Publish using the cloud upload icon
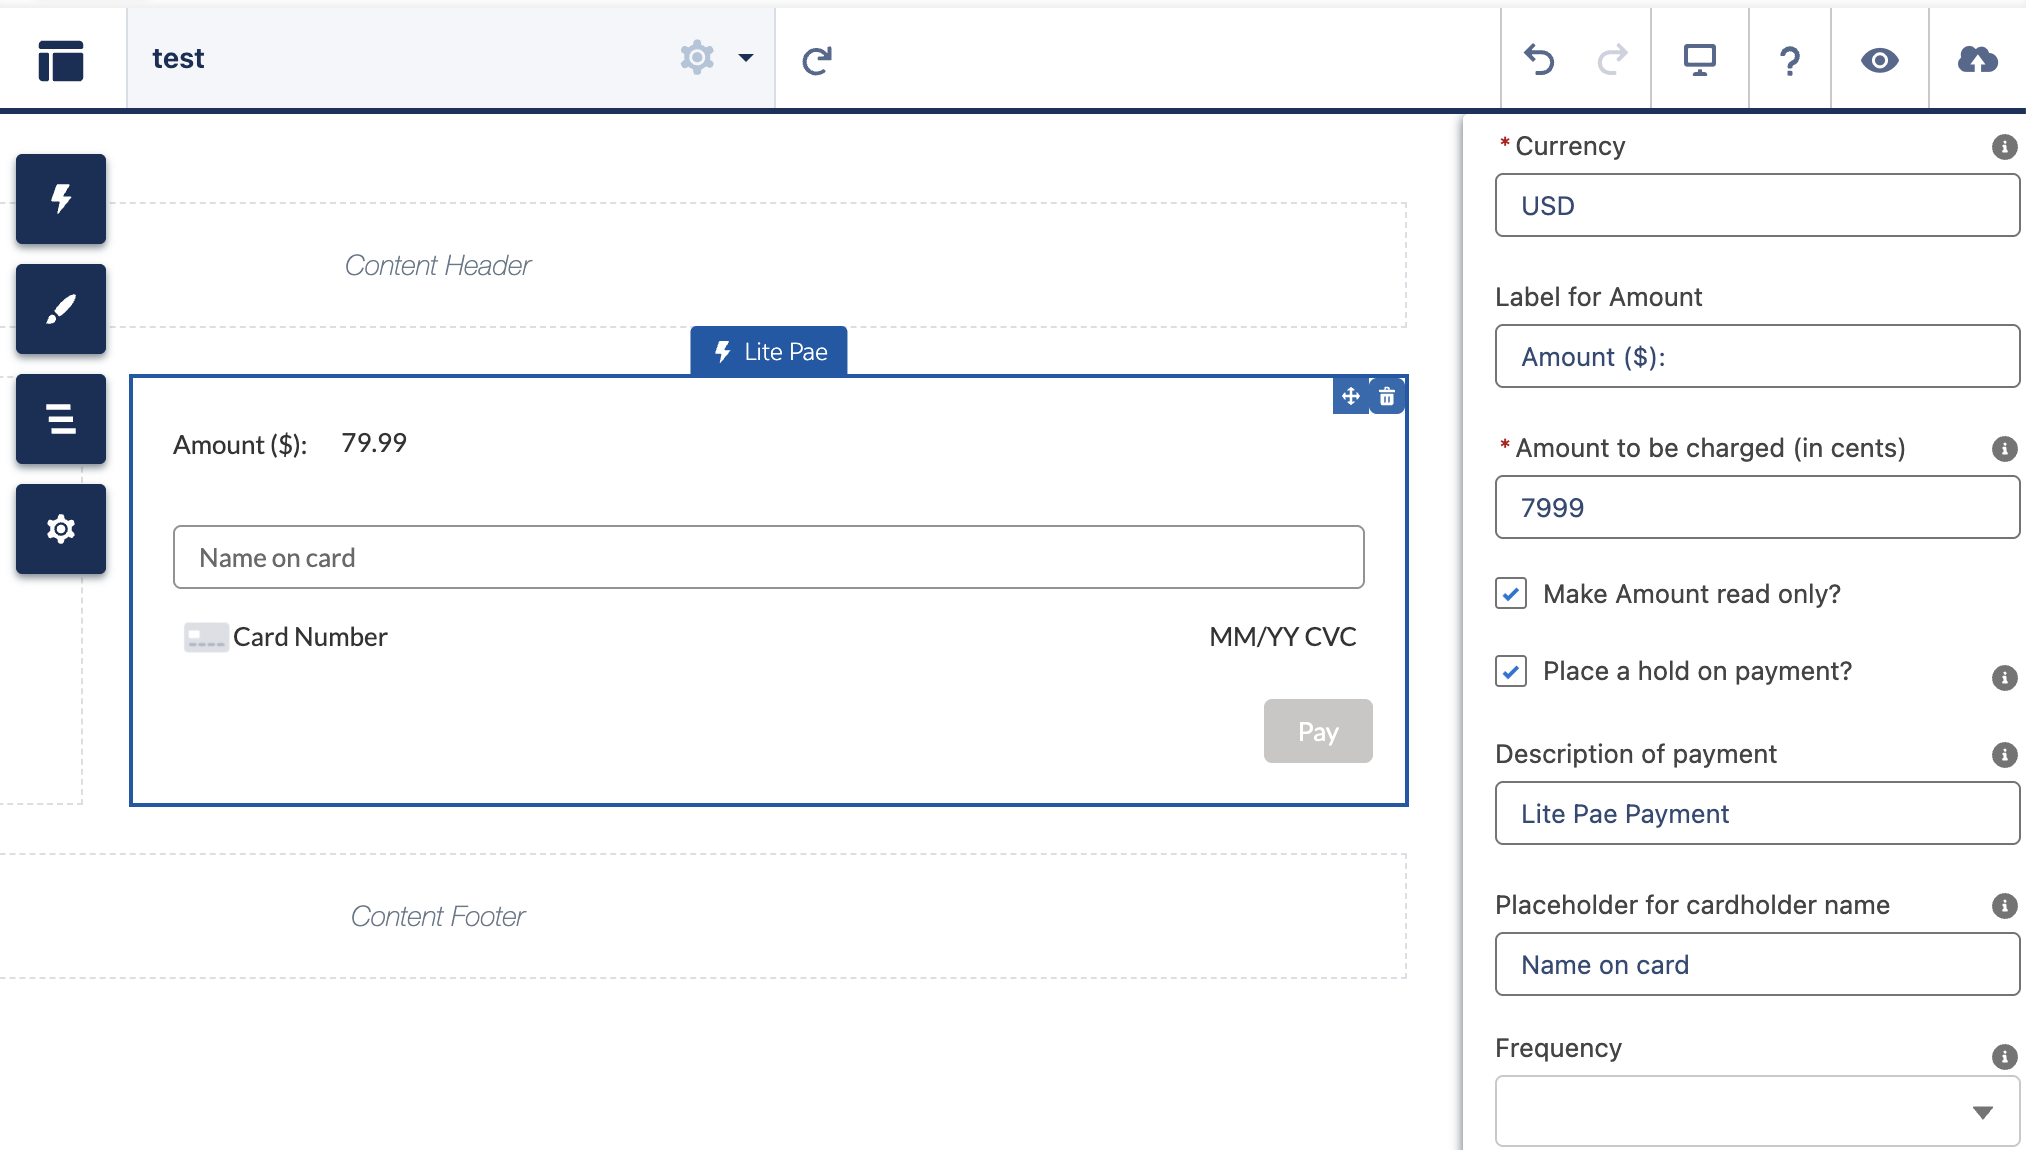This screenshot has height=1150, width=2026. point(1977,60)
